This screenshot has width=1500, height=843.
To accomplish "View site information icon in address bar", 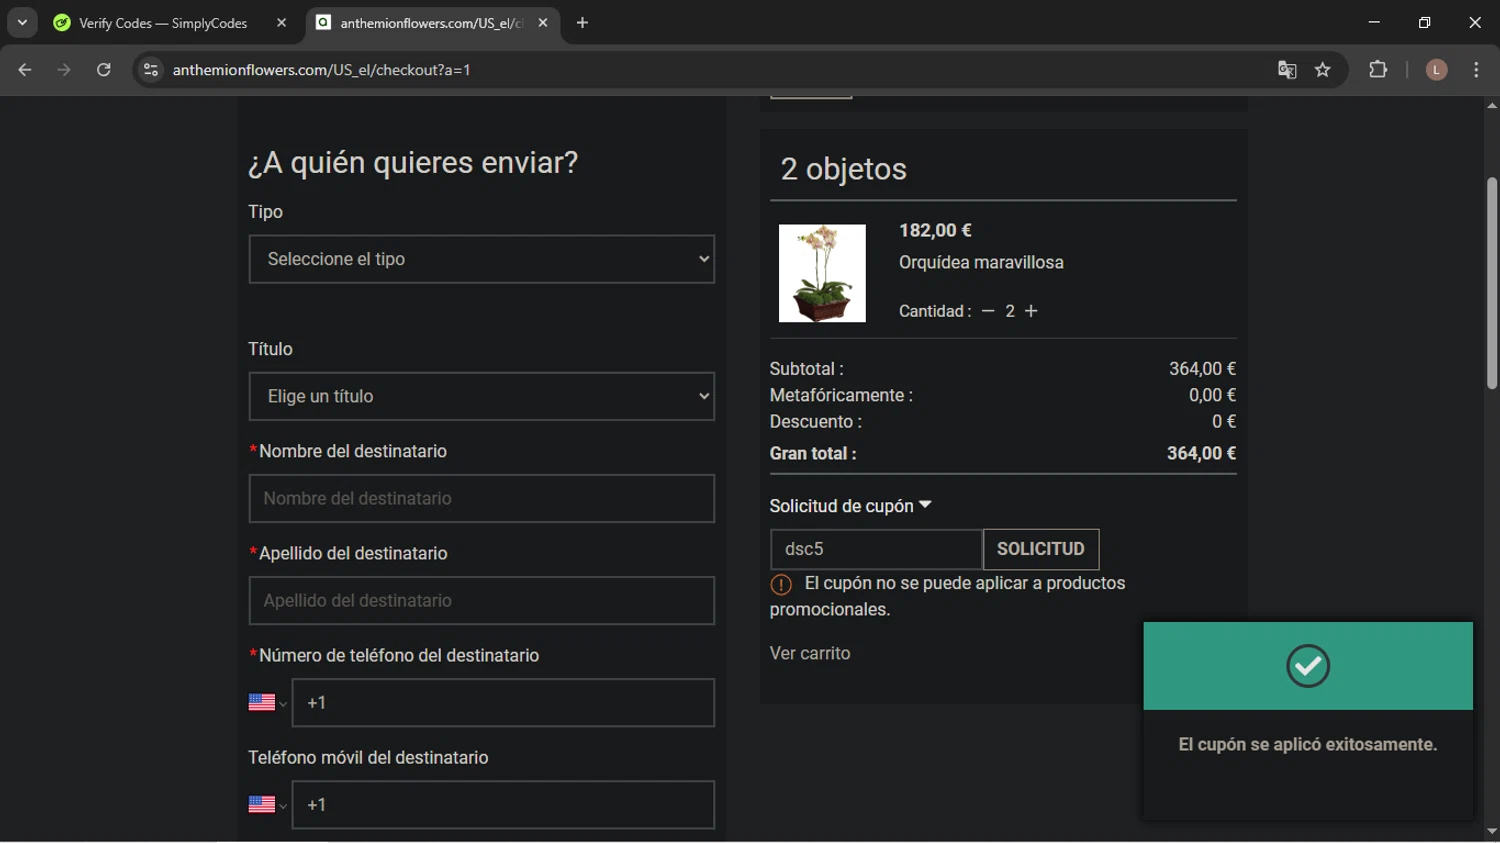I will point(151,70).
